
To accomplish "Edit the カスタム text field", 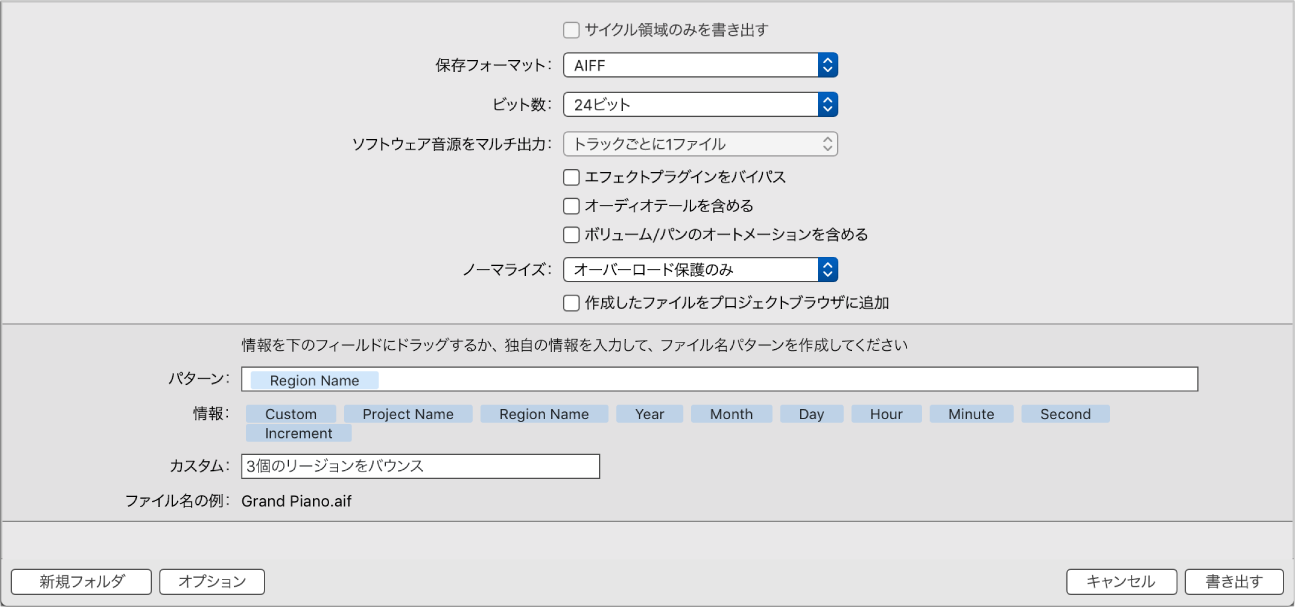I will (x=420, y=466).
